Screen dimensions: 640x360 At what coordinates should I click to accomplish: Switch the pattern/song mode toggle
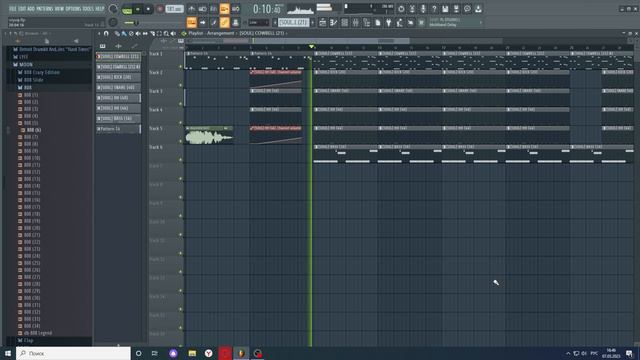(127, 9)
